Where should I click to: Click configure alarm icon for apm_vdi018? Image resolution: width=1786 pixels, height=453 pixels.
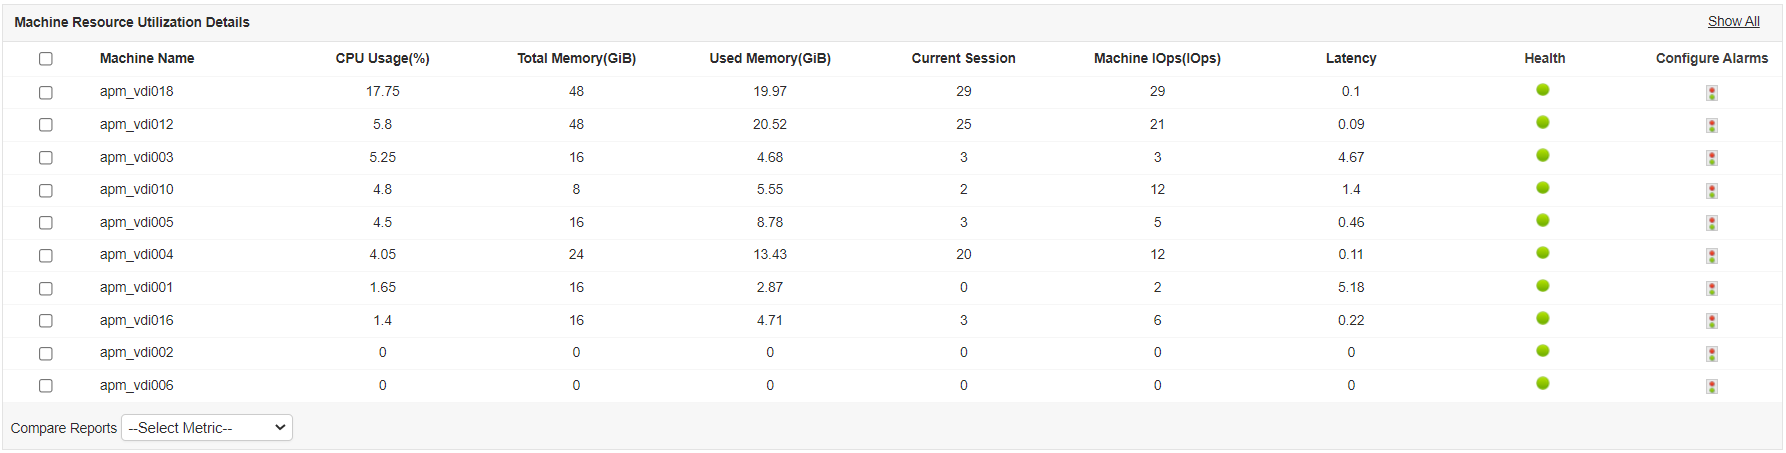(1711, 93)
